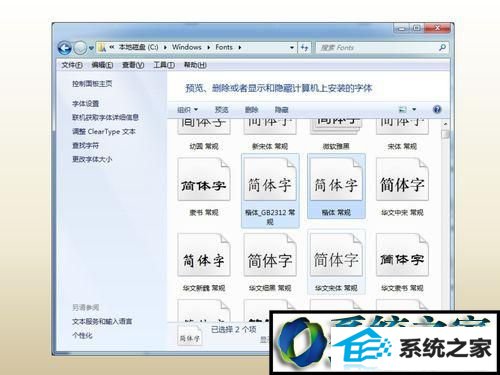Click the Forward navigation arrow
The height and width of the screenshot is (375, 500).
80,48
